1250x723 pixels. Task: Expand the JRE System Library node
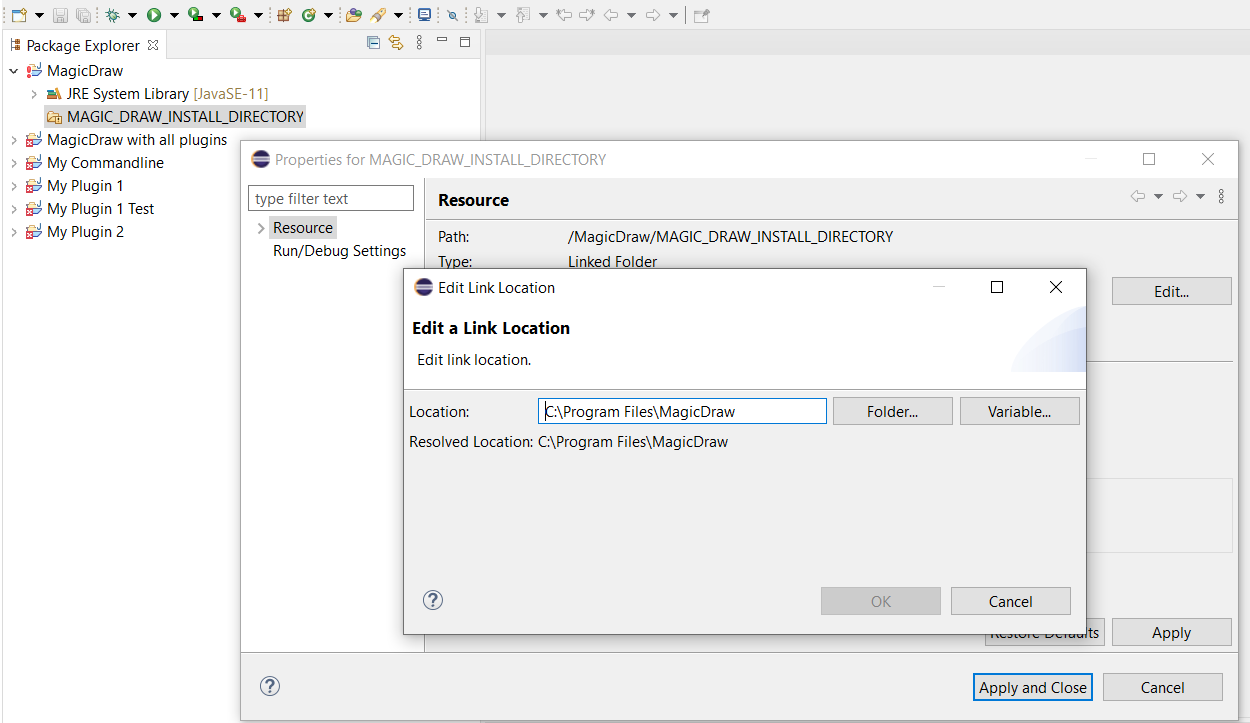click(34, 94)
